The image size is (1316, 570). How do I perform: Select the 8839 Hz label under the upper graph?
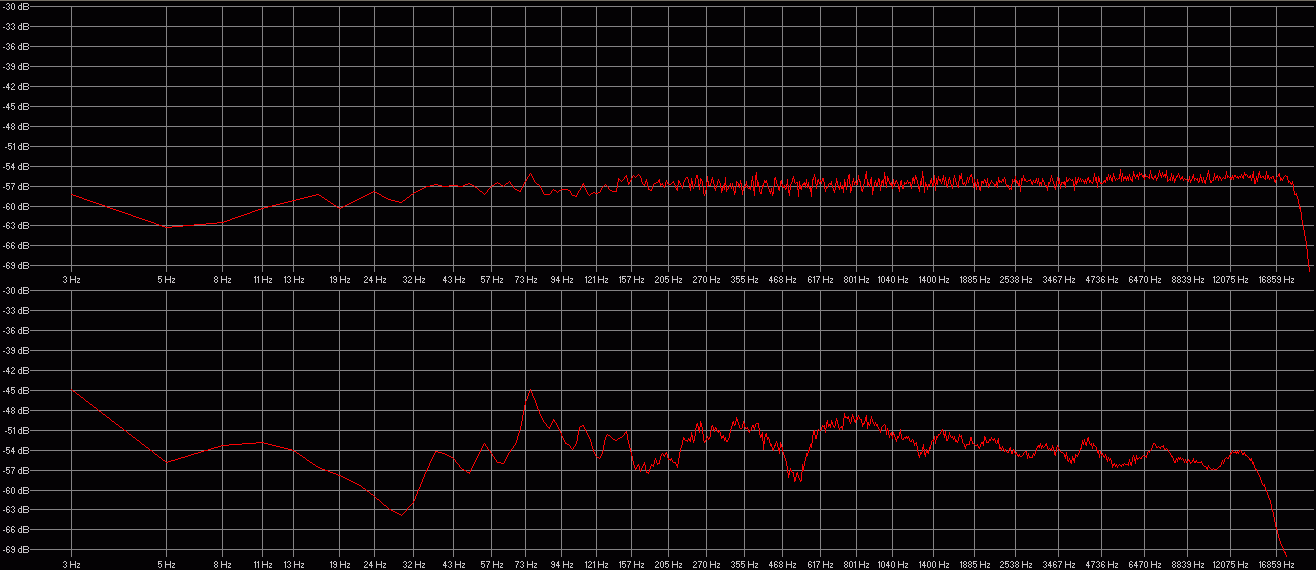(1189, 280)
